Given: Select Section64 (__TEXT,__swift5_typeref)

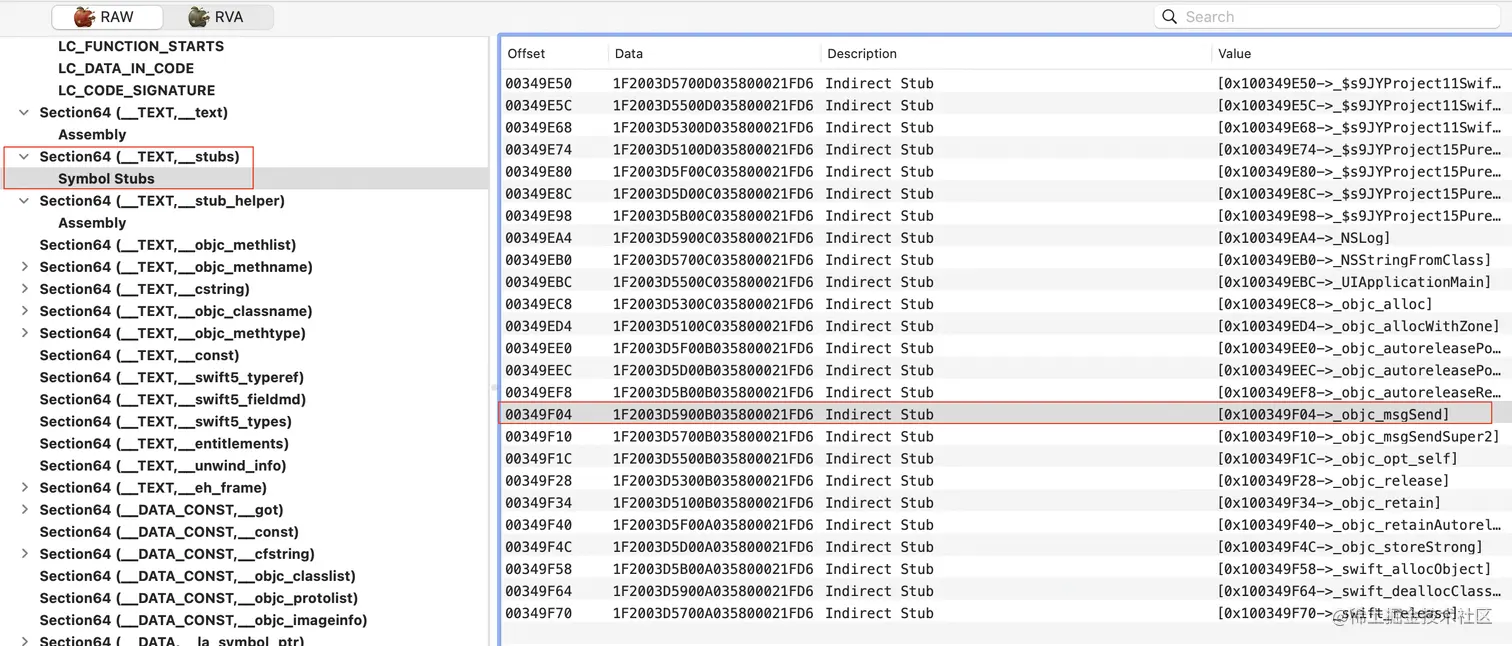Looking at the screenshot, I should pos(172,377).
